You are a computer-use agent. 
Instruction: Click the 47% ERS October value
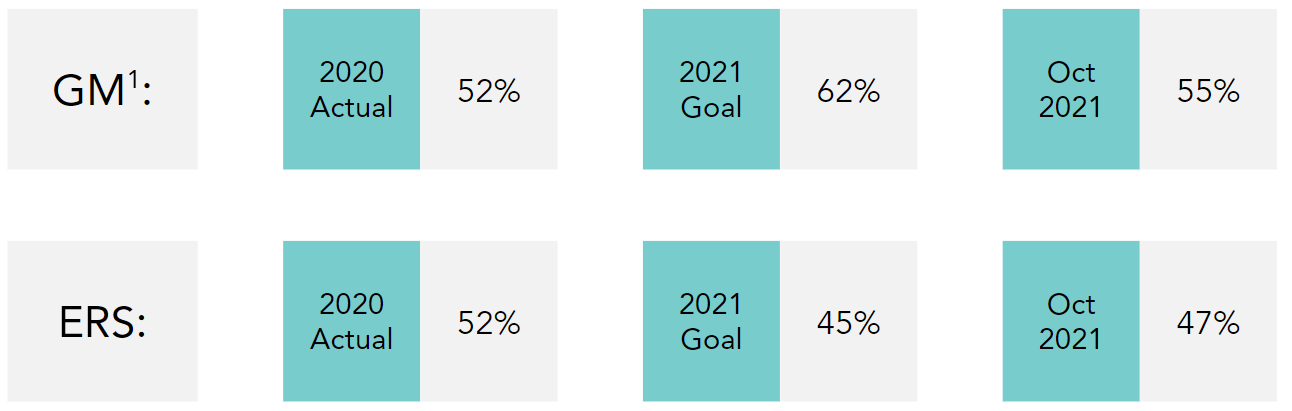pos(1208,323)
